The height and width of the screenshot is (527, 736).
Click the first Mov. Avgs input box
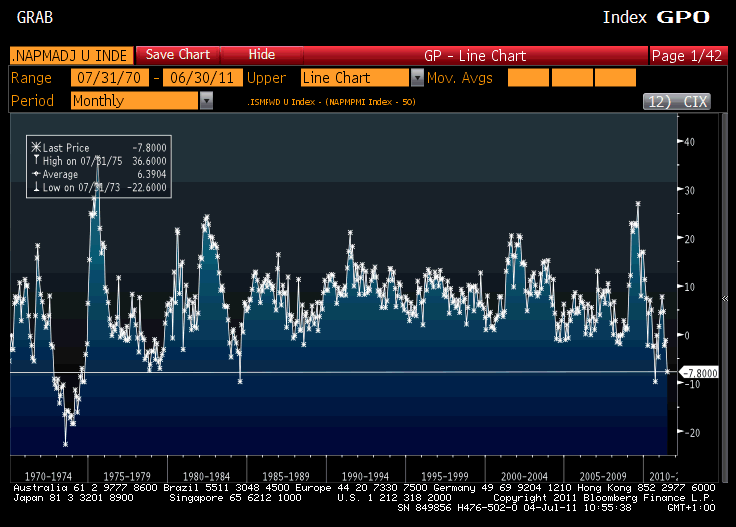click(x=528, y=78)
